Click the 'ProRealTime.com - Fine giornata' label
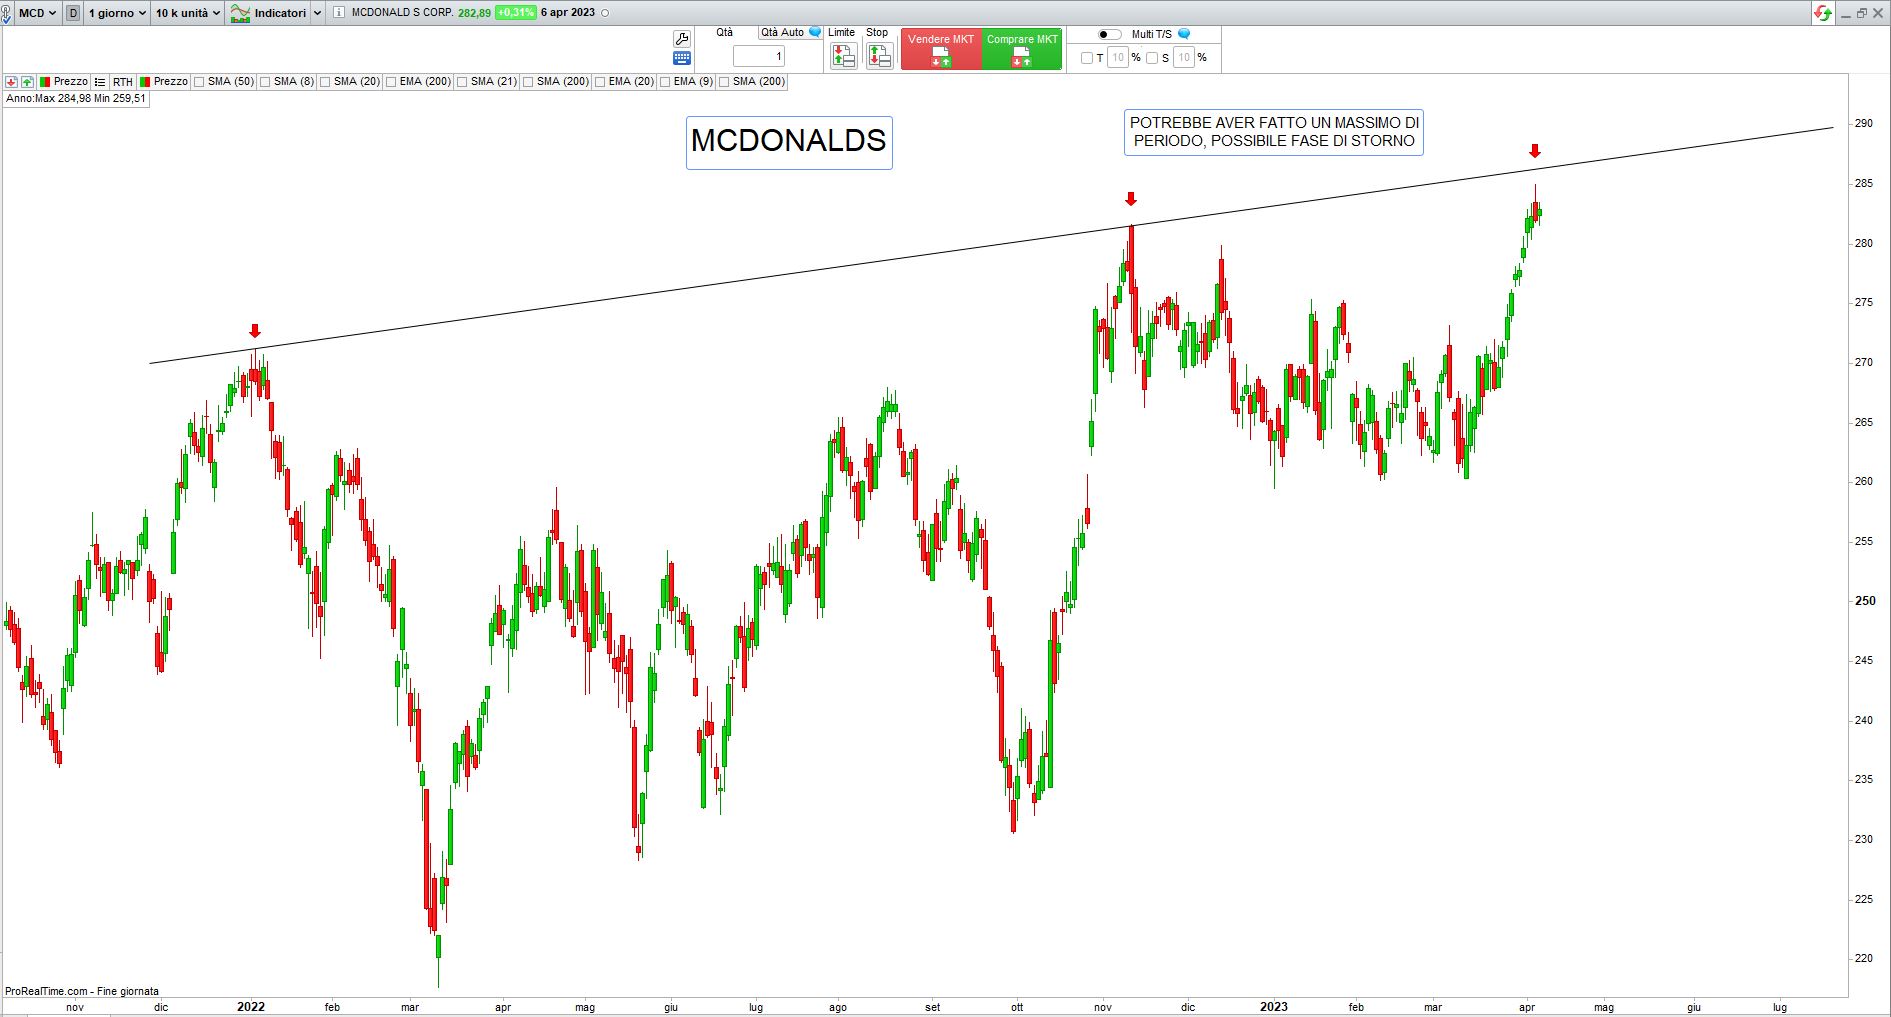 tap(82, 992)
